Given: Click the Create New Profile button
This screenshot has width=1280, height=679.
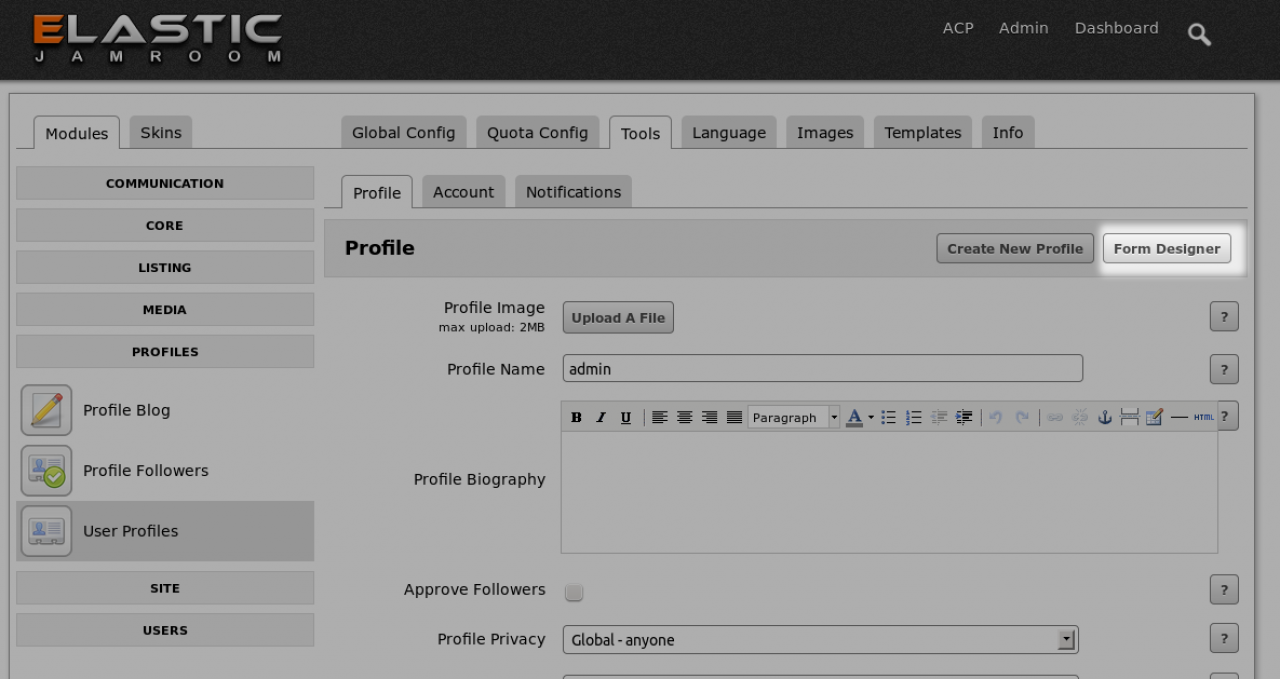Looking at the screenshot, I should click(x=1015, y=249).
